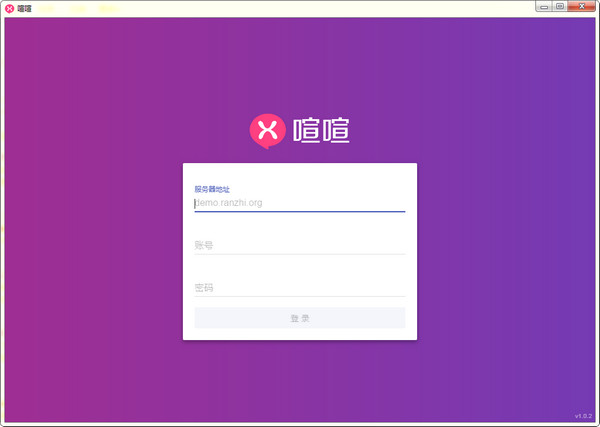Click the 服务器地址 field label
Viewport: 600px width, 427px height.
coord(212,189)
